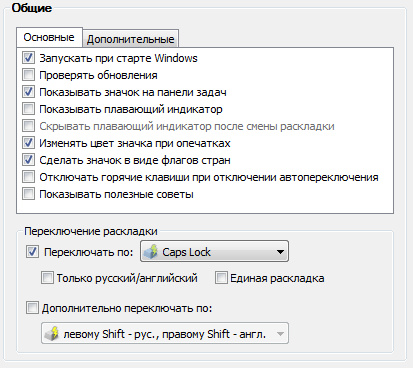
Task: Enable Проверять обновления checkbox
Action: 28,75
